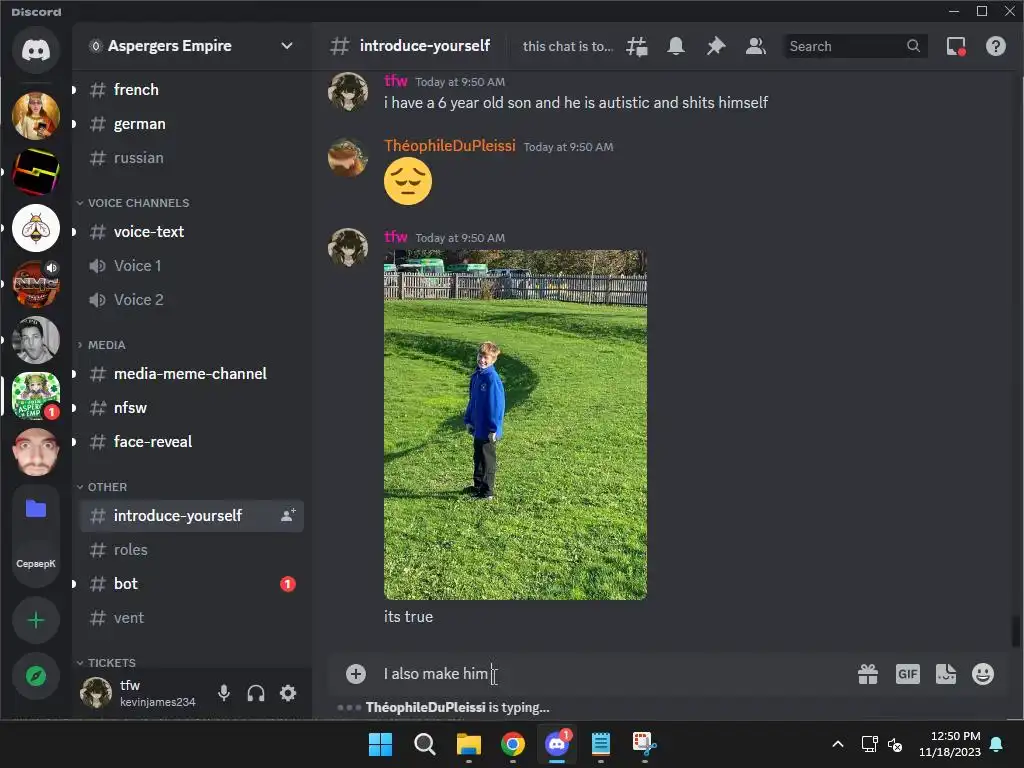
Task: Join the Voice 1 voice channel
Action: [x=190, y=266]
